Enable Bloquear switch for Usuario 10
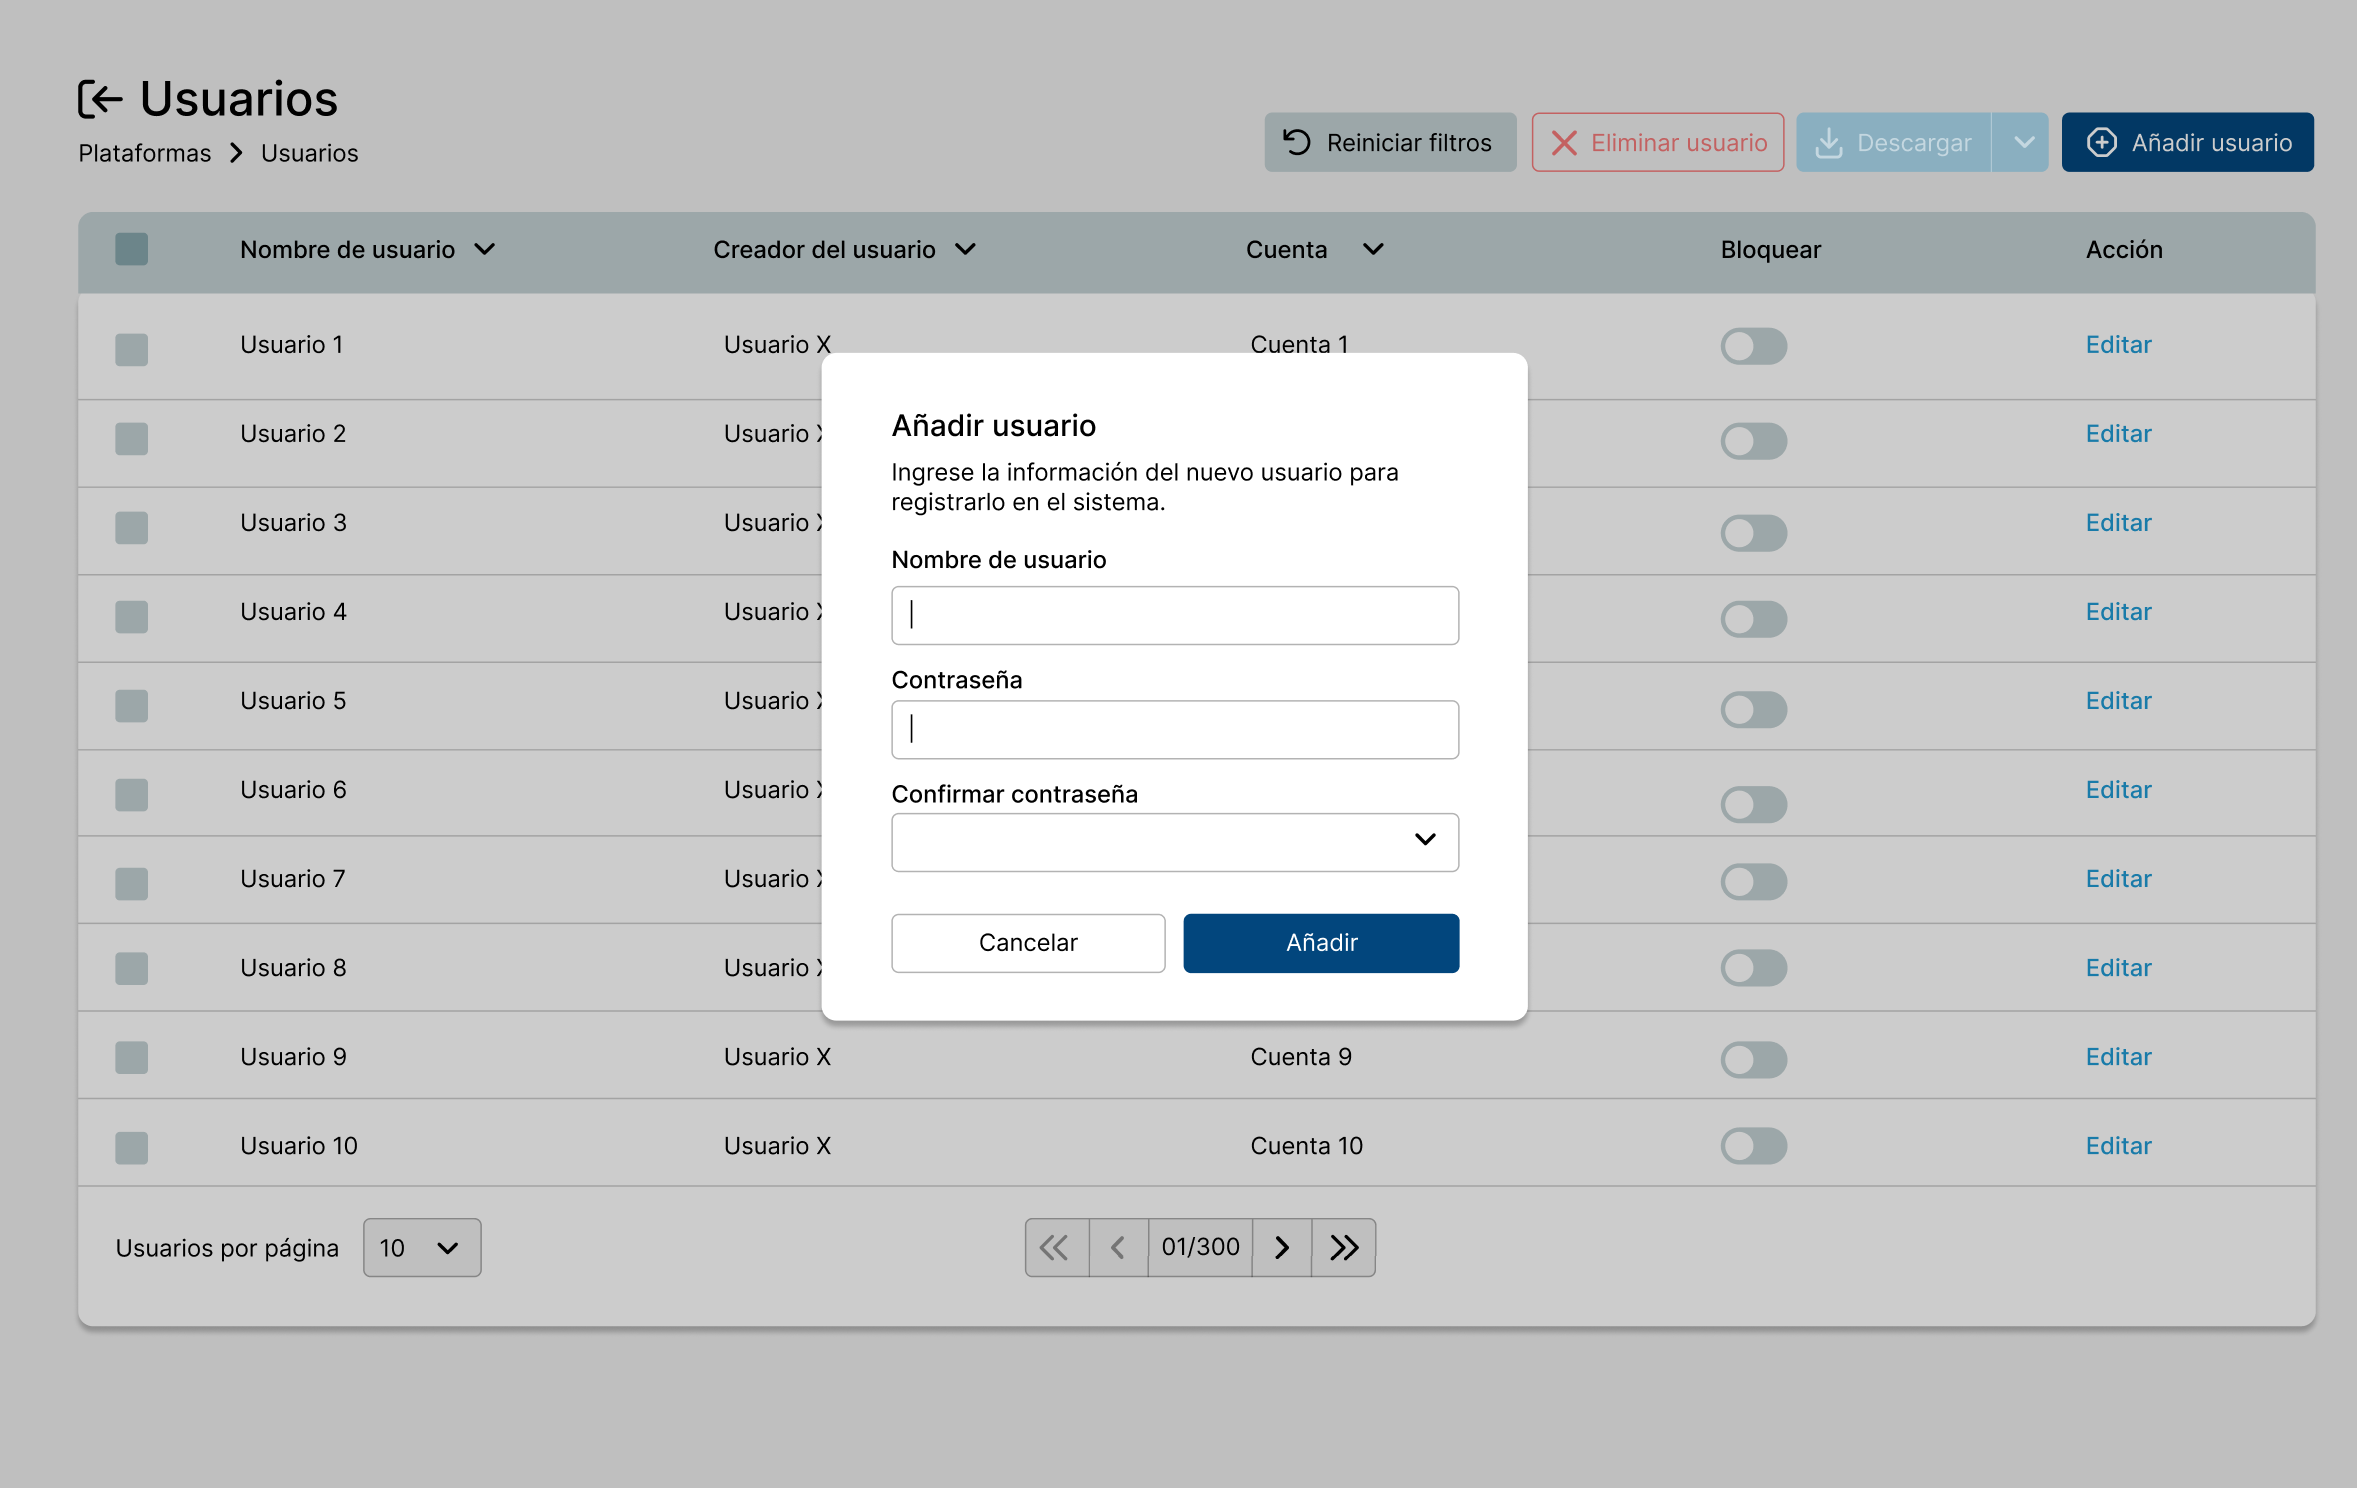This screenshot has height=1488, width=2357. [1753, 1146]
